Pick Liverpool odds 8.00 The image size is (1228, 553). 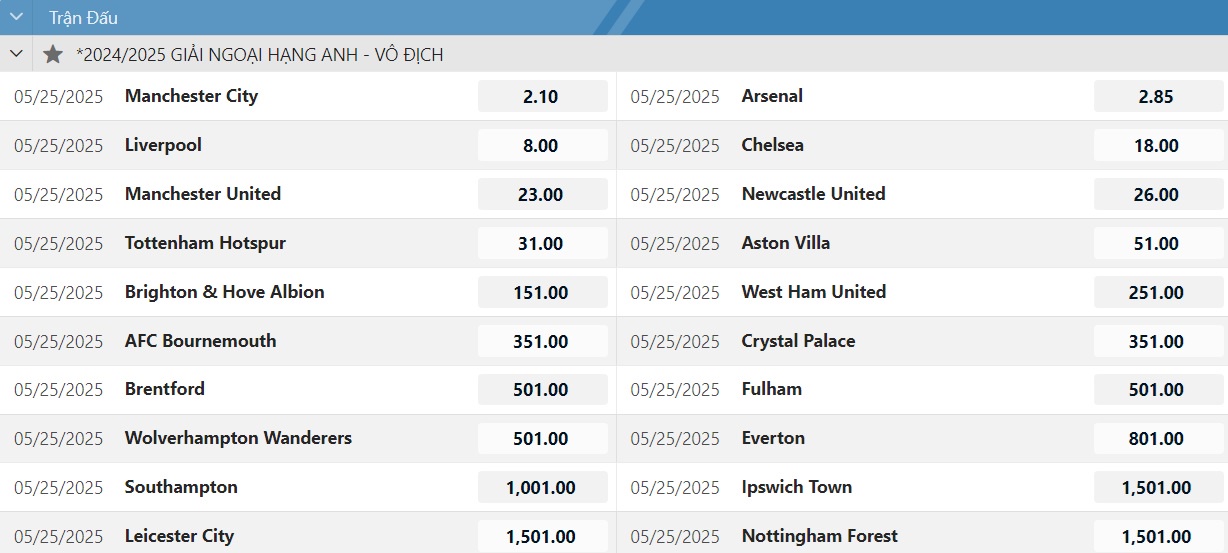[542, 146]
